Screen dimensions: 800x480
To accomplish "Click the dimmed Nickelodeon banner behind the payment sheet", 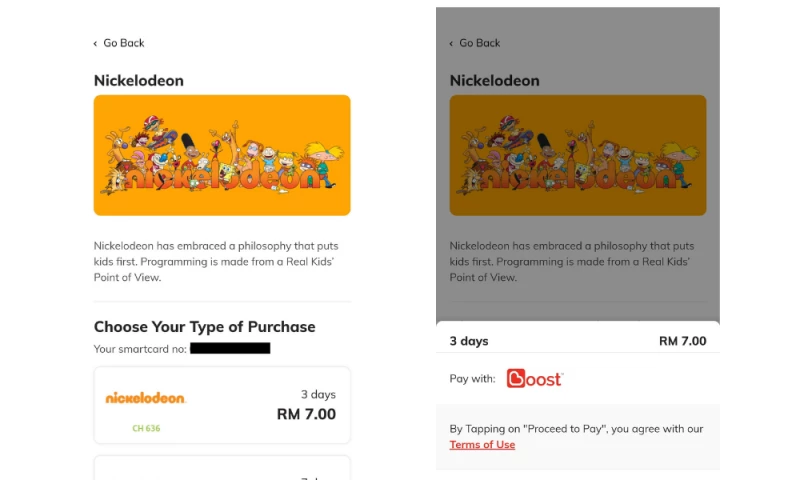I will tap(578, 155).
